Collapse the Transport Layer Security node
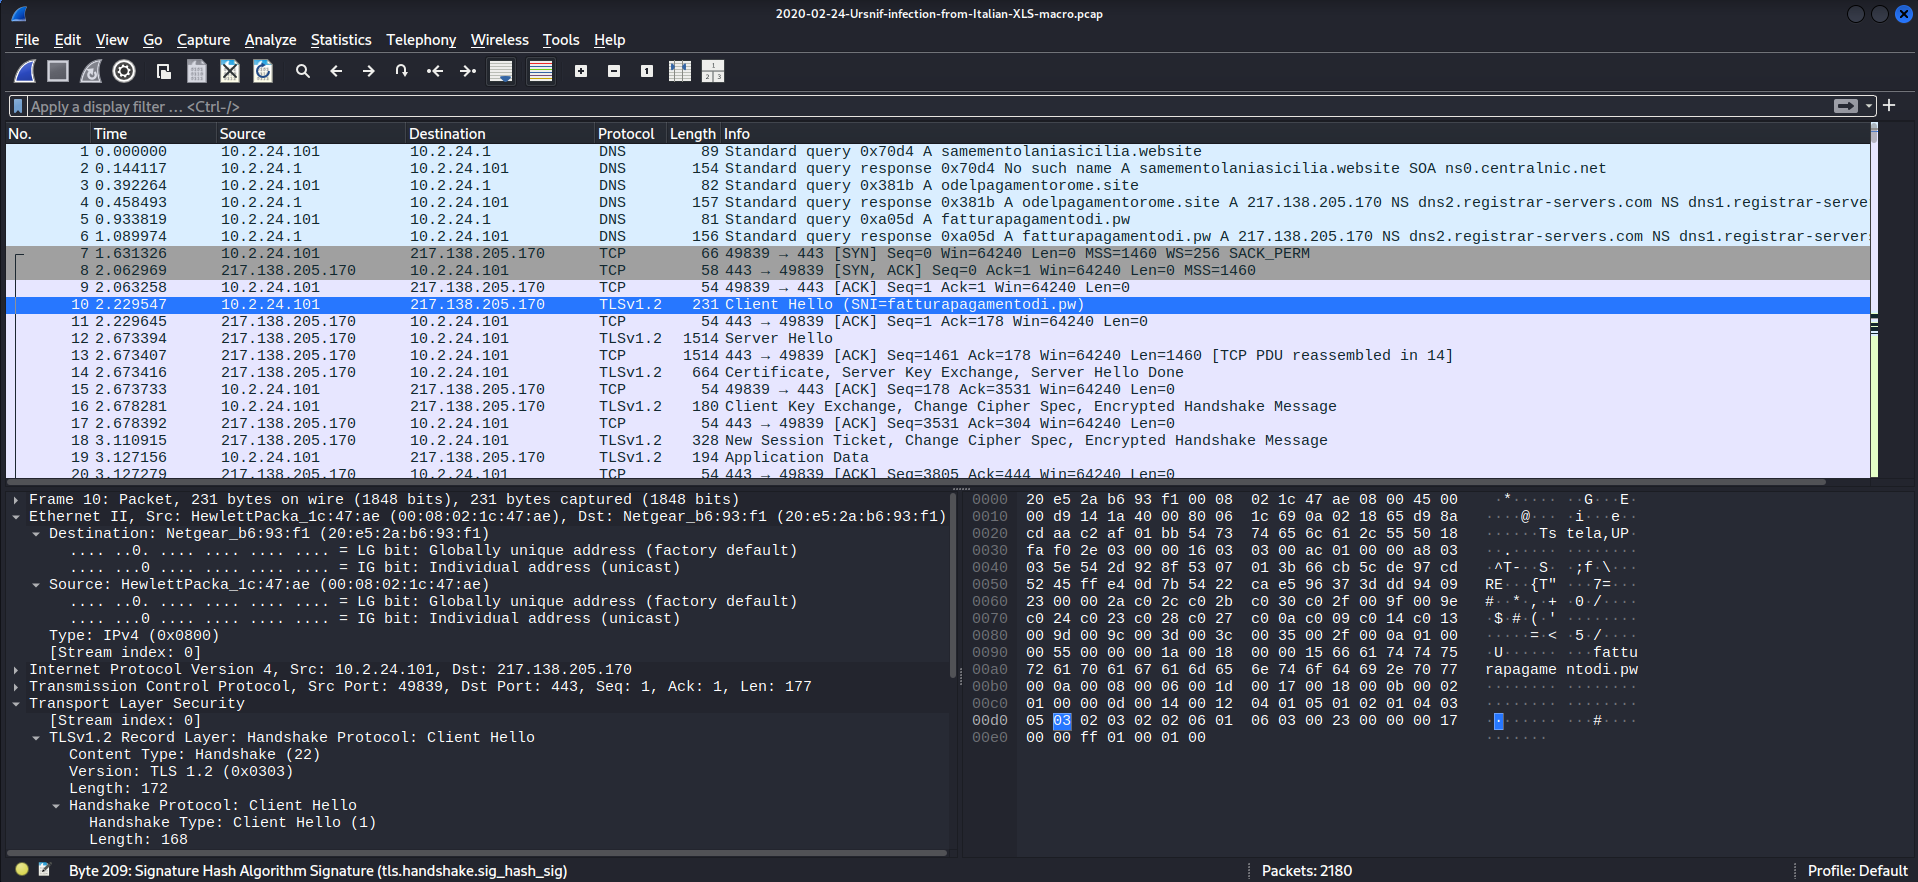 pos(16,704)
